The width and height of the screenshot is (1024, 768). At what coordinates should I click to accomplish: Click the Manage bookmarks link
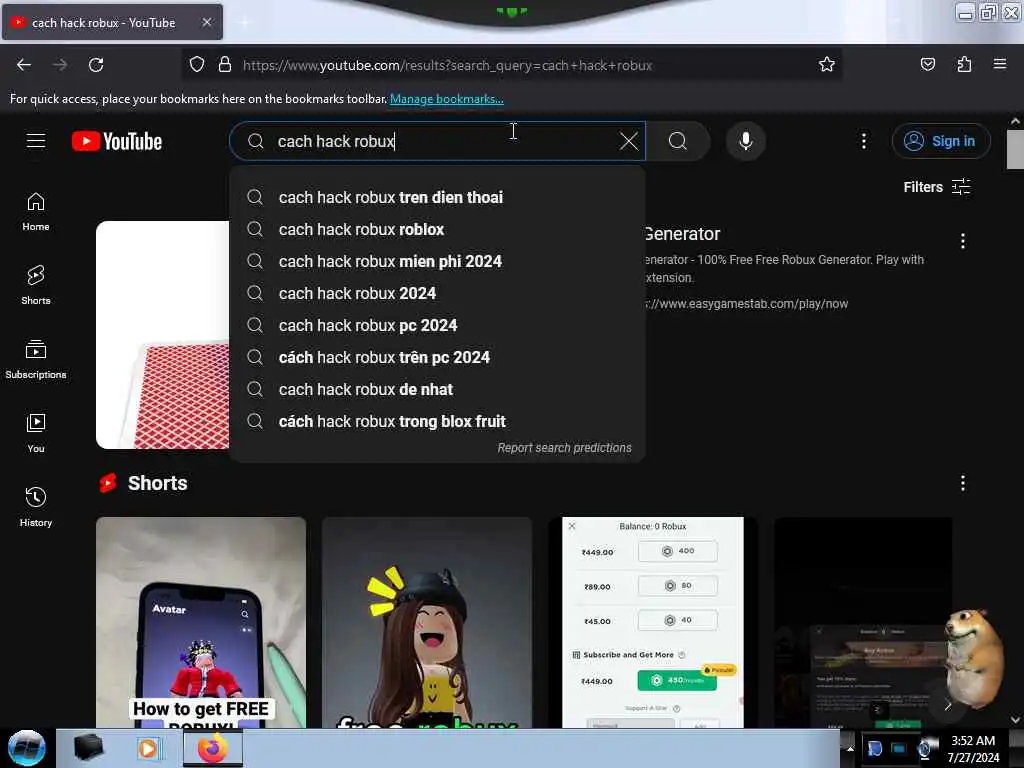[447, 99]
